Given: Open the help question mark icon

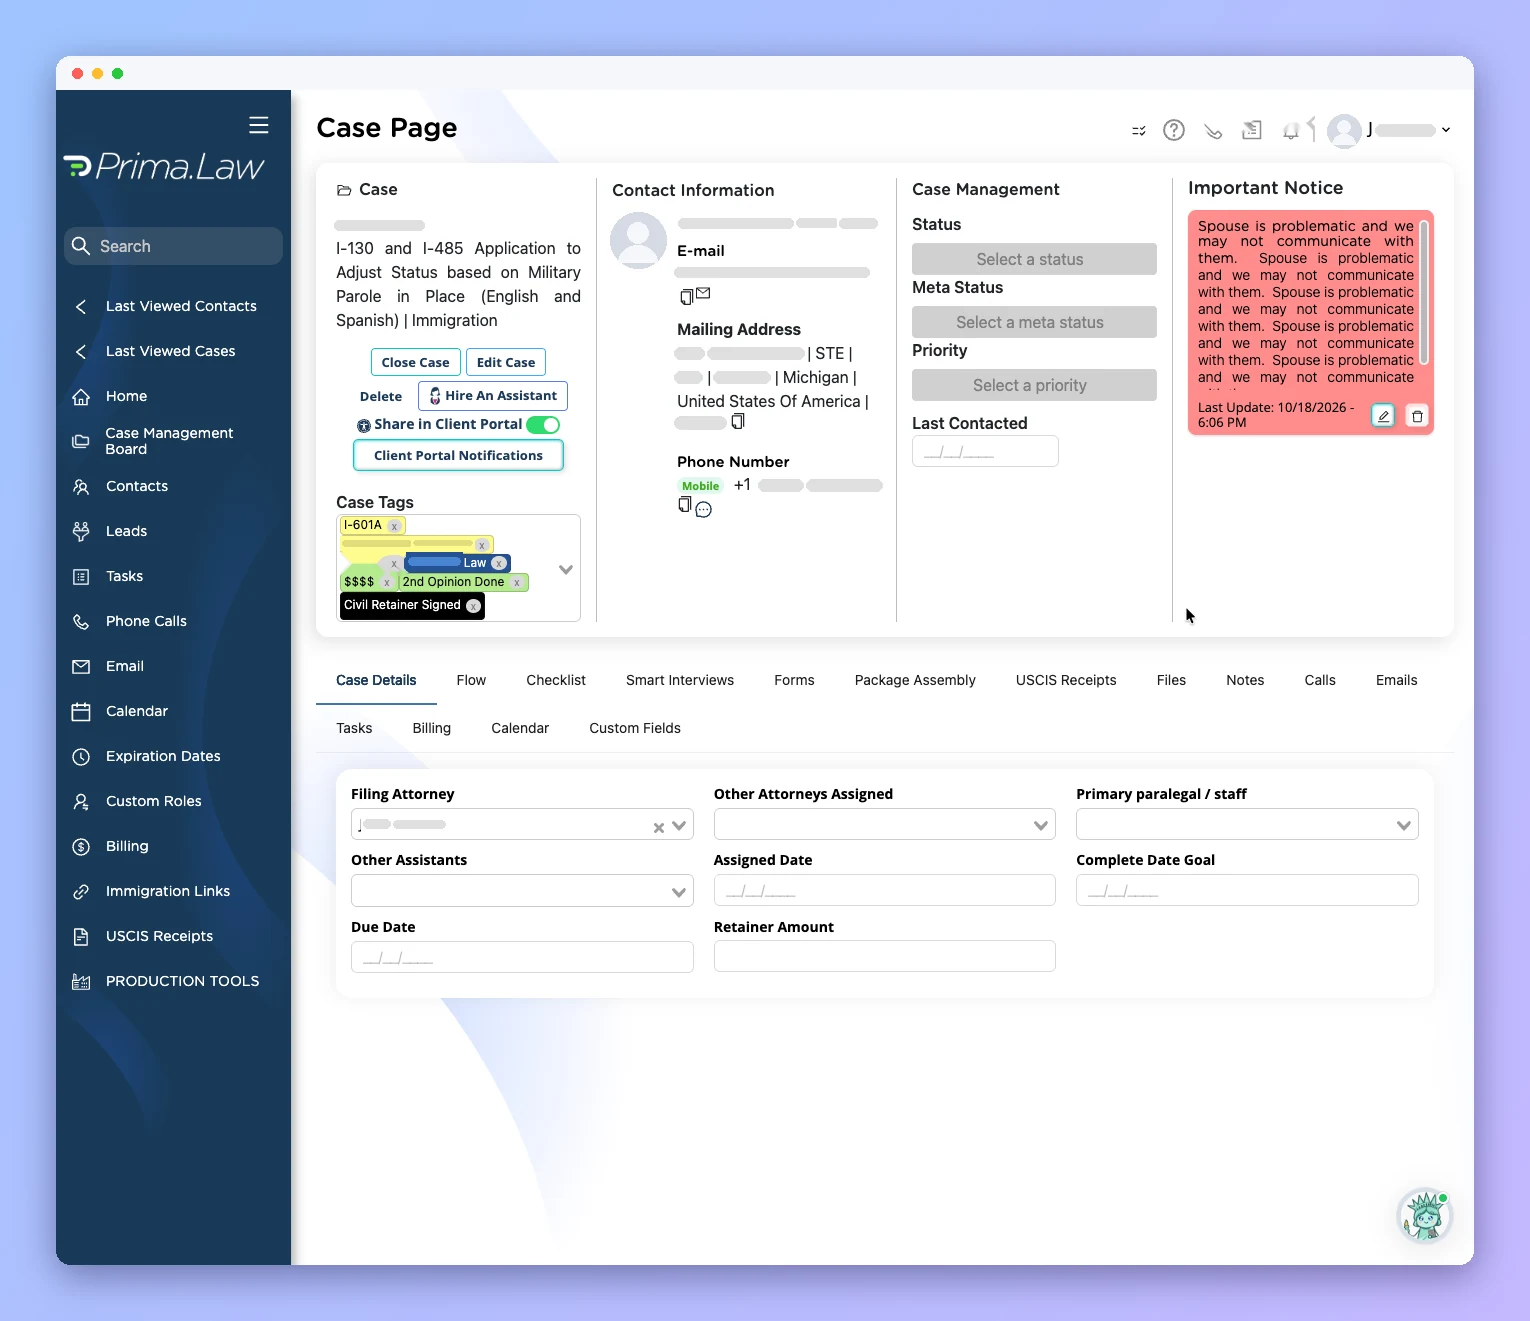Looking at the screenshot, I should [1174, 130].
